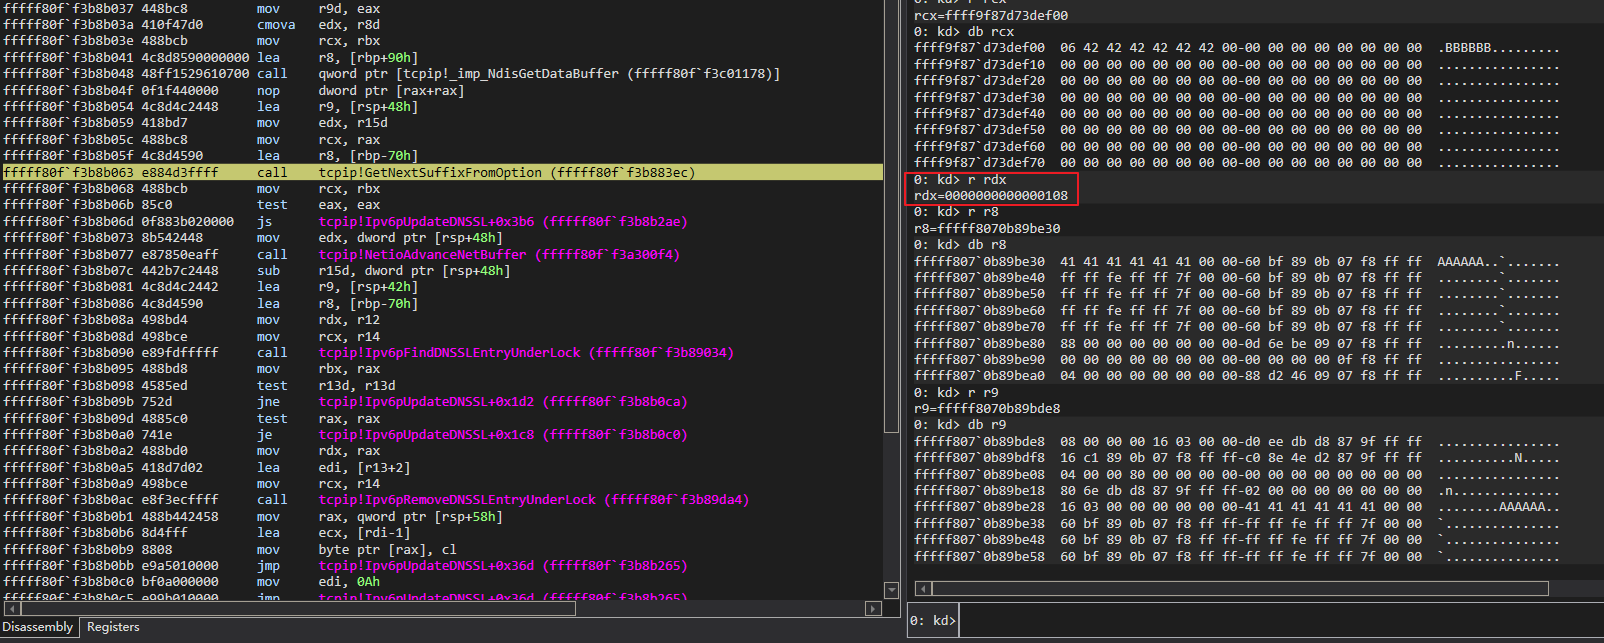
Task: Click the rcx=ffff9f87d73def00 register output
Action: click(x=991, y=15)
